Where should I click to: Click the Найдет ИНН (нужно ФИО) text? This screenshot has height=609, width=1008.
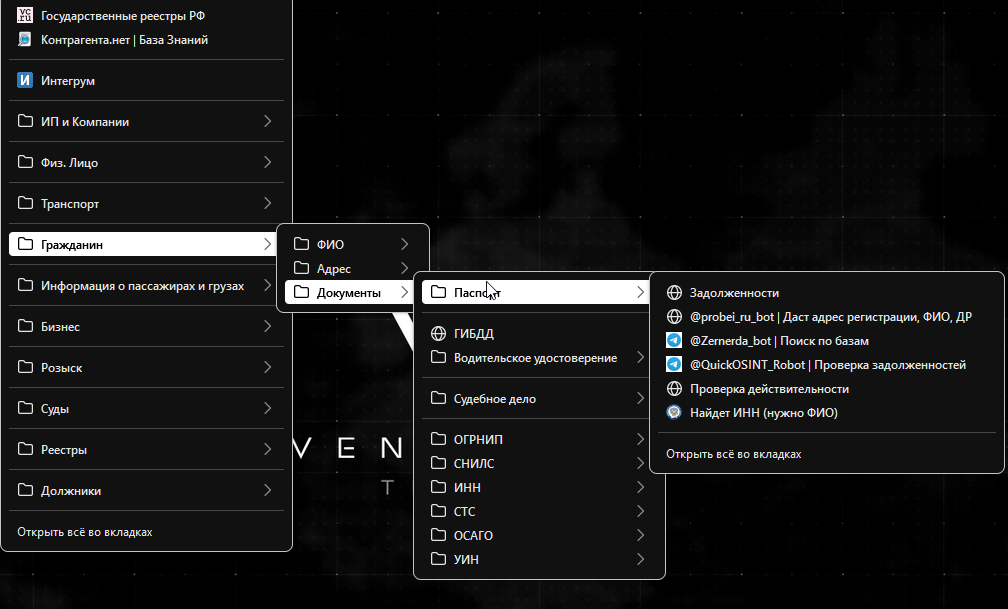coord(764,413)
